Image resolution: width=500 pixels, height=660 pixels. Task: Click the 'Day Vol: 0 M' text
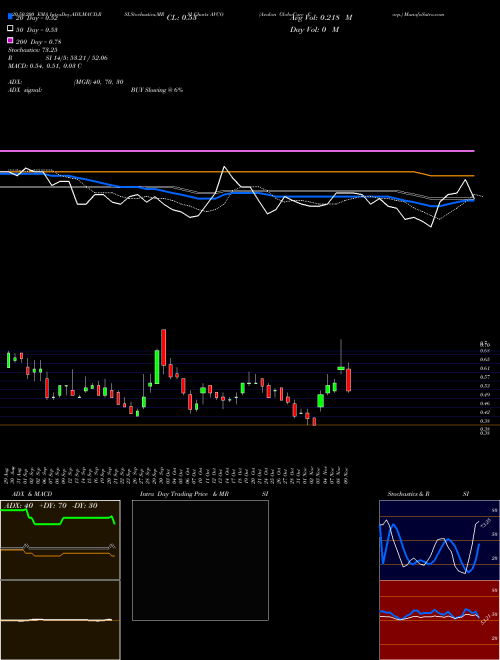(314, 30)
